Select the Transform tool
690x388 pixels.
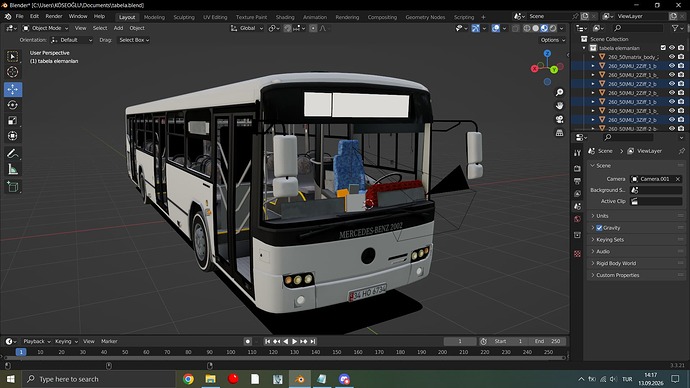coord(12,136)
